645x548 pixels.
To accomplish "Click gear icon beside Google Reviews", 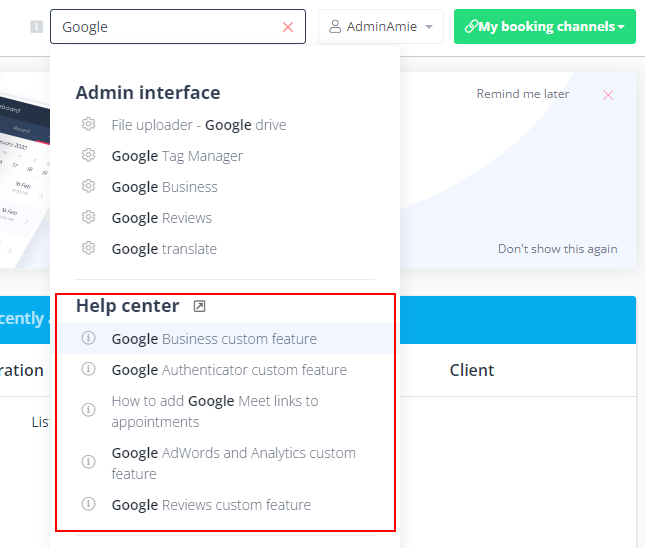I will point(88,217).
